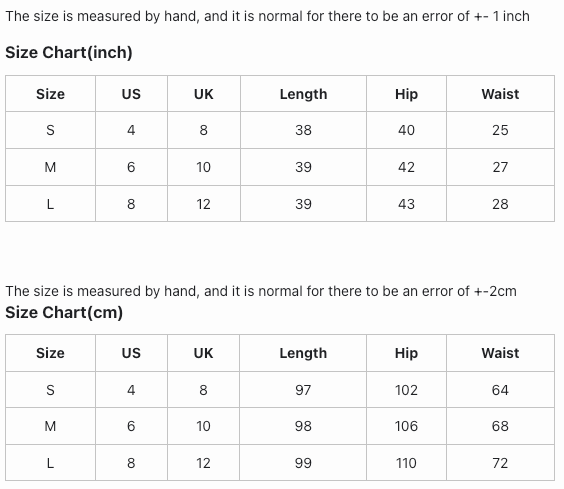Click length value 97 in cm table
This screenshot has height=489, width=564.
[x=303, y=390]
